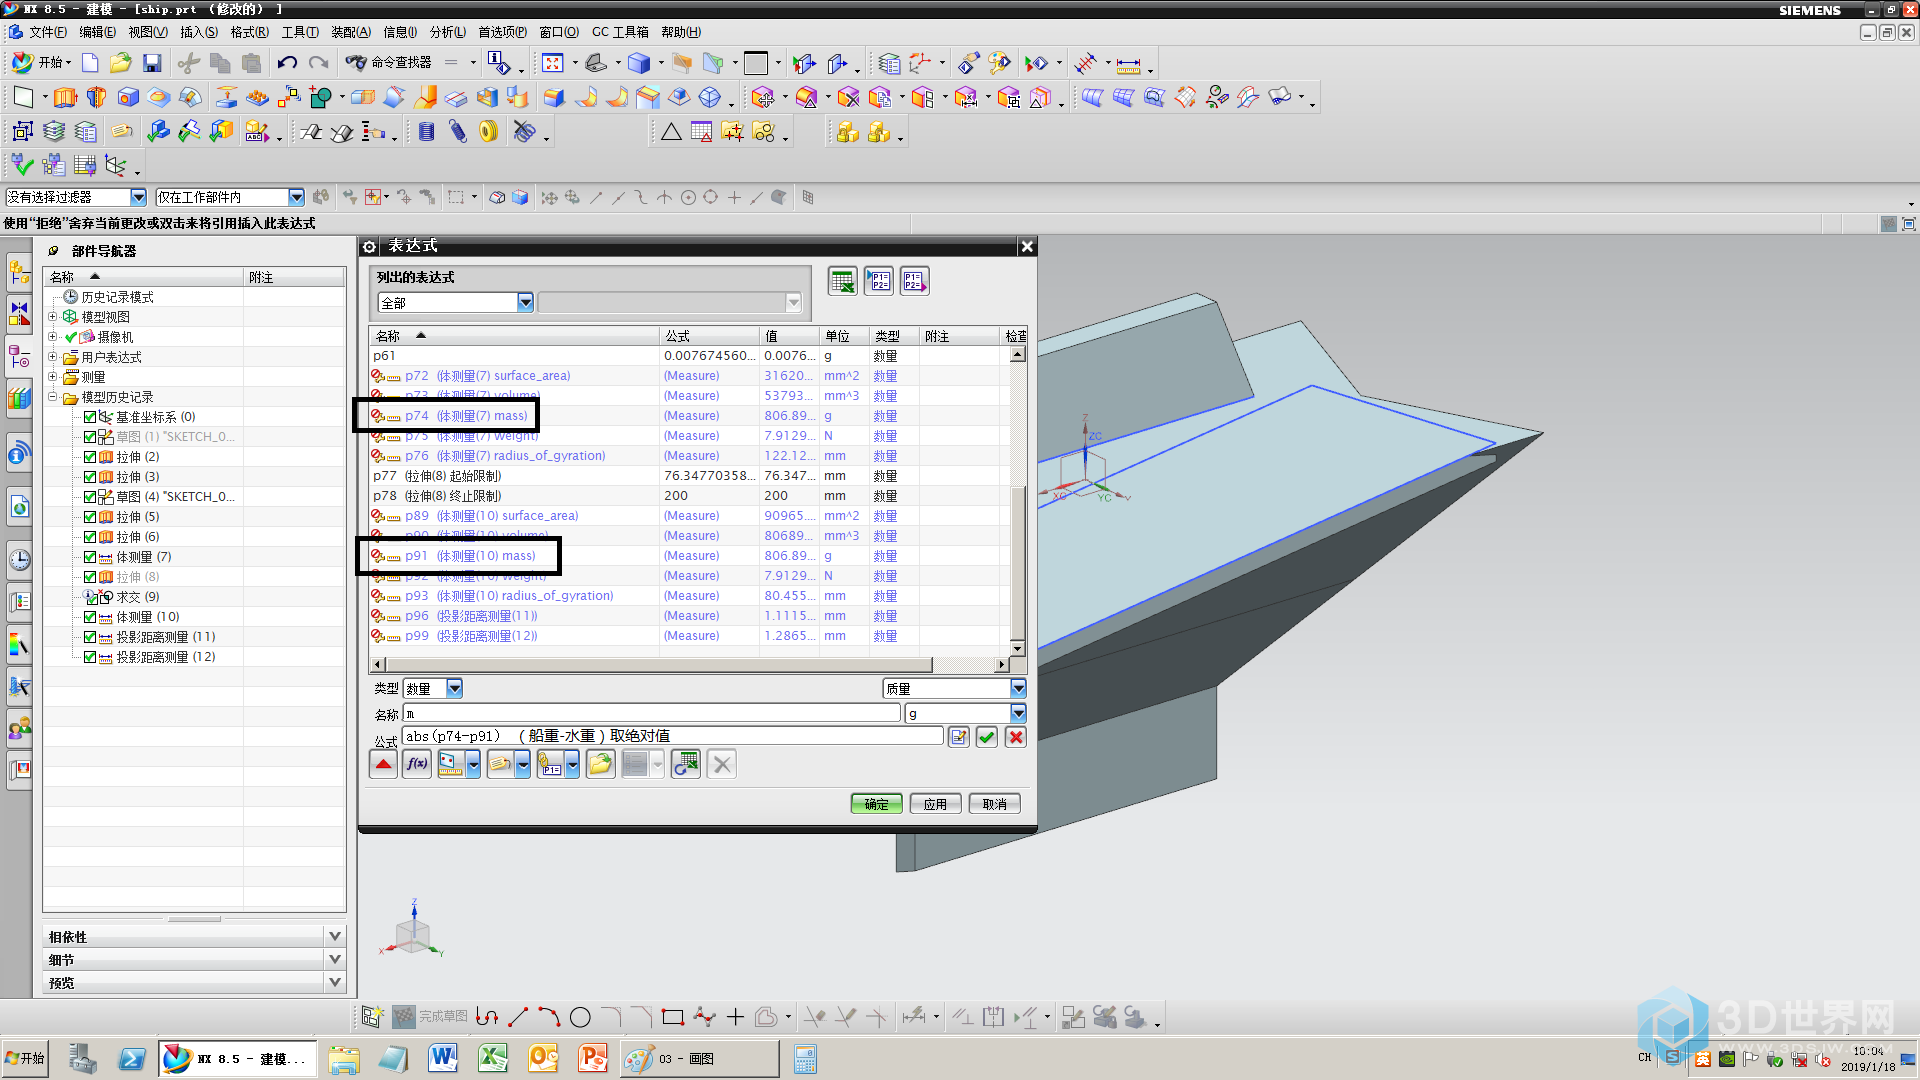Click the Assembly Navigator sidebar icon

(x=19, y=270)
